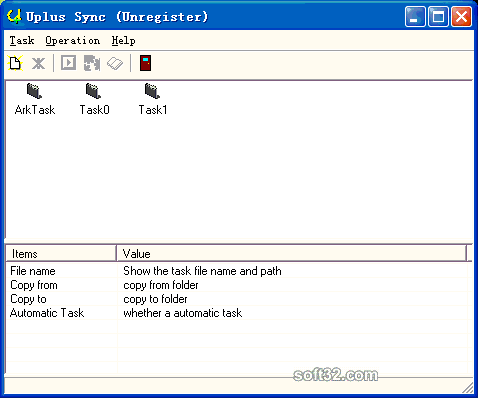Click the synchronize folders toolbar icon
The height and width of the screenshot is (398, 478).
pyautogui.click(x=92, y=63)
